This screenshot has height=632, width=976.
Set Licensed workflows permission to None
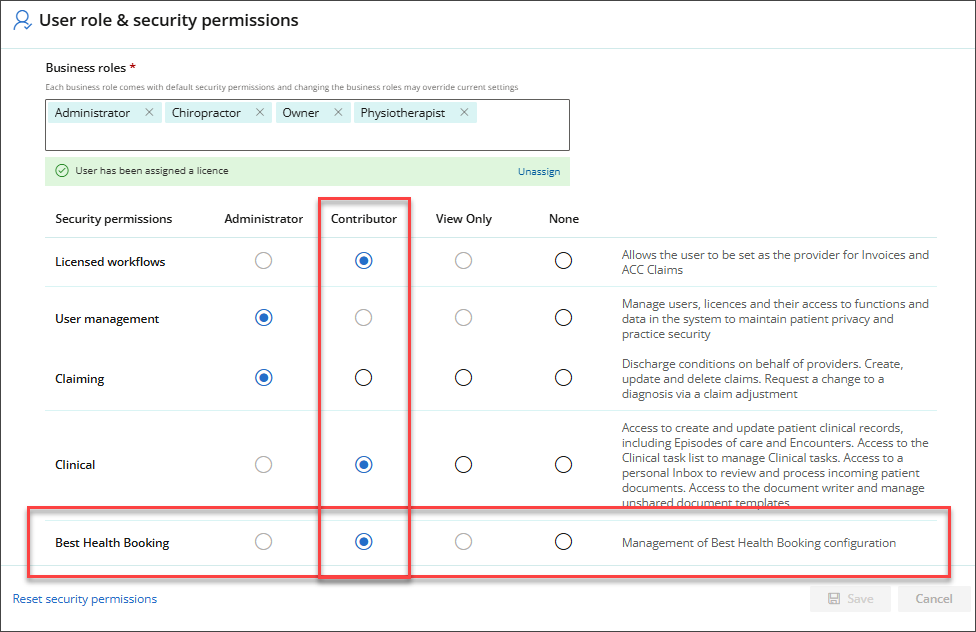(x=563, y=260)
